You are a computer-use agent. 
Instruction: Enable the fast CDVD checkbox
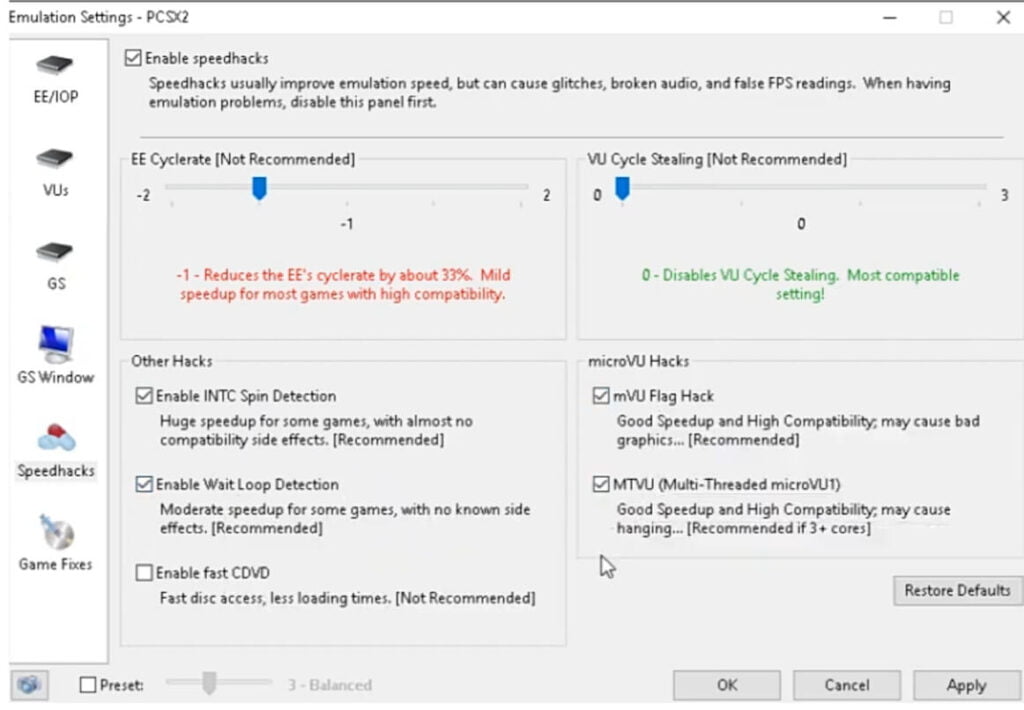tap(144, 573)
